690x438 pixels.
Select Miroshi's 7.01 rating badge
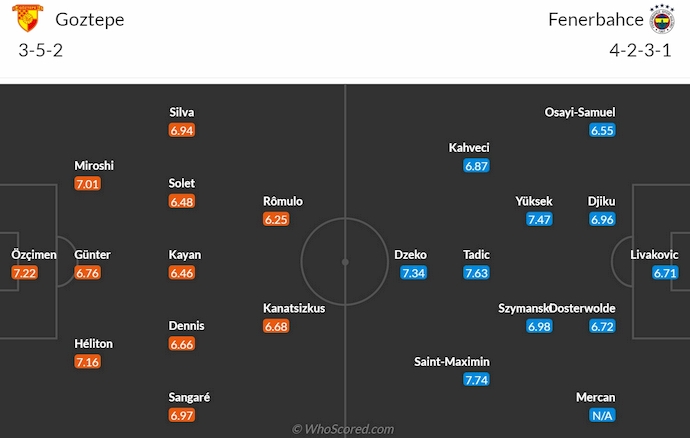87,183
